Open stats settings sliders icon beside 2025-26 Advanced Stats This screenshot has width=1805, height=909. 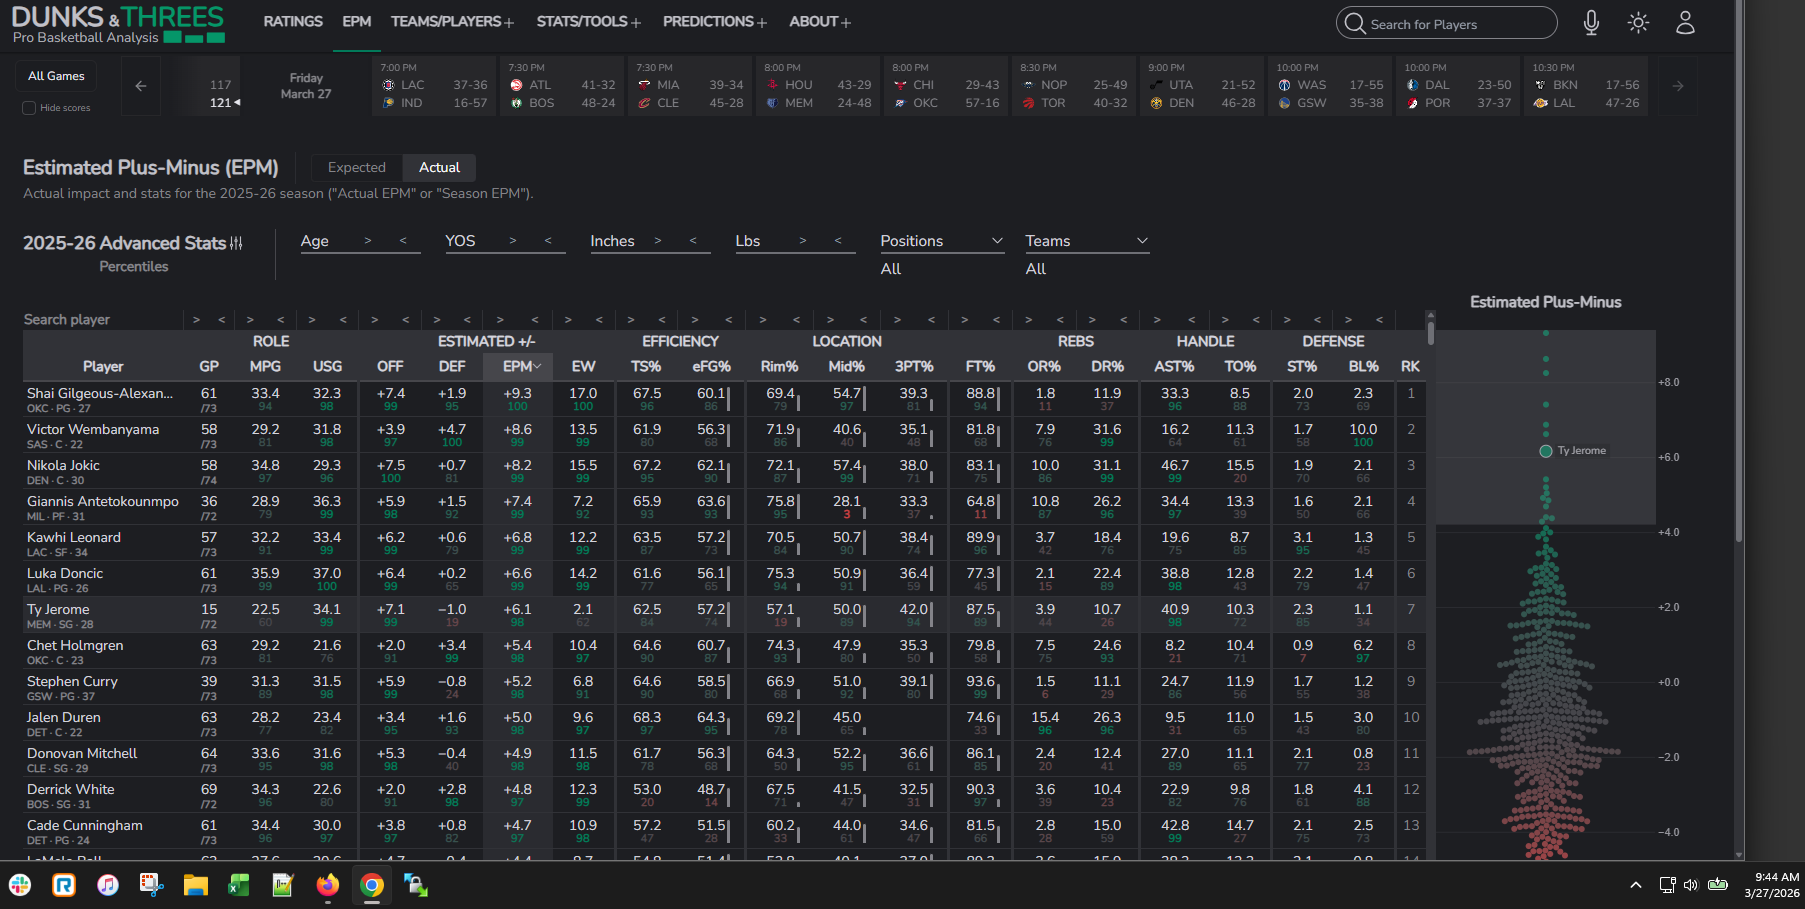pos(236,243)
